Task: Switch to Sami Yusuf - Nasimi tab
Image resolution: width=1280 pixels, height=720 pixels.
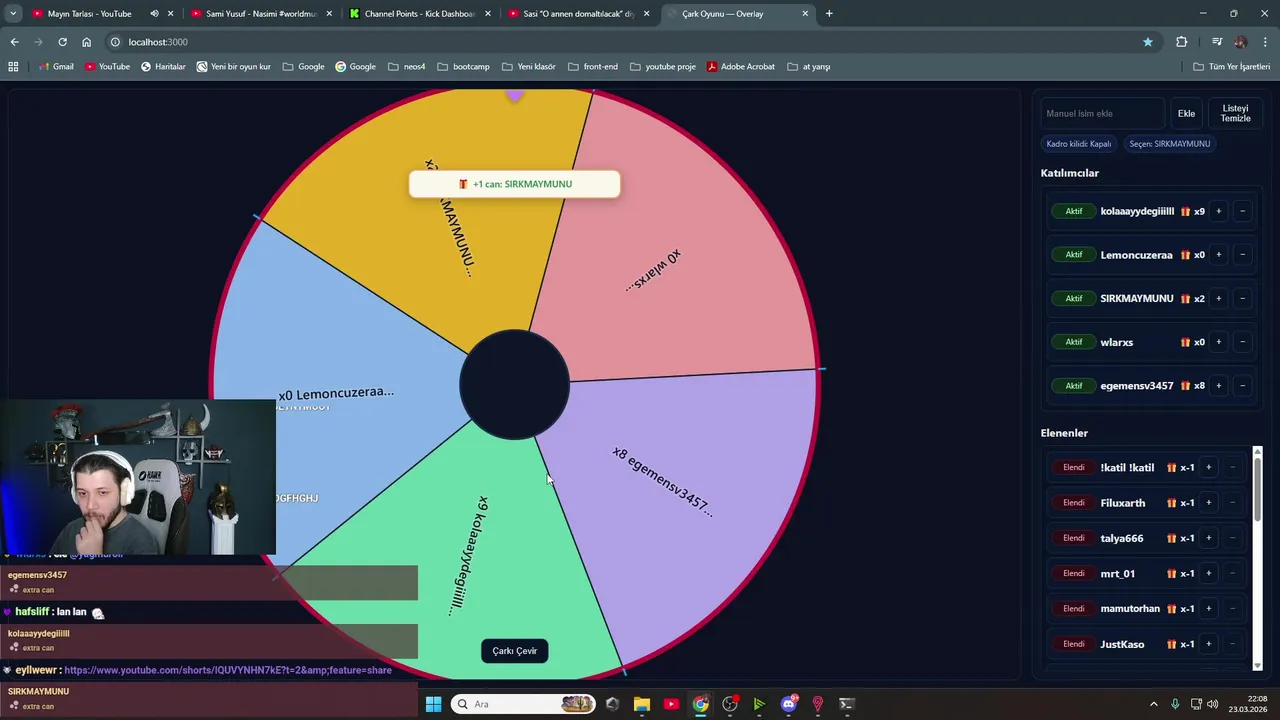Action: [x=260, y=14]
